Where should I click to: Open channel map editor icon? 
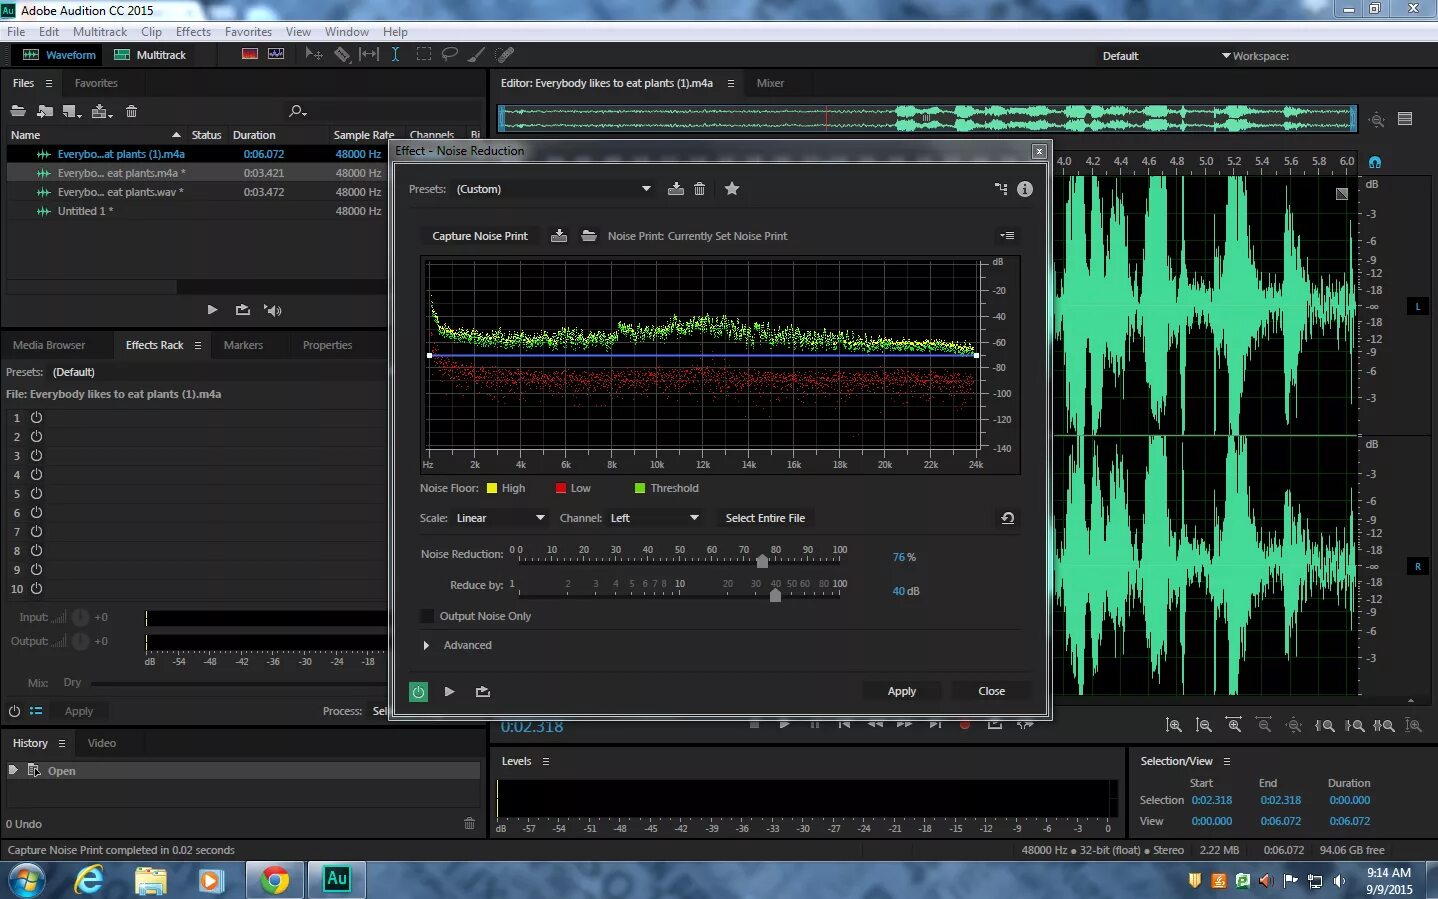1001,189
